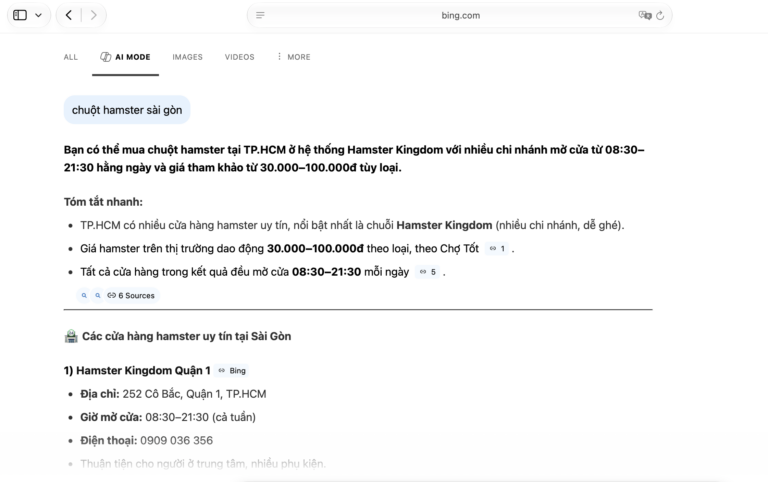The width and height of the screenshot is (768, 482).
Task: Open Bing citation beside Hamster Kingdom Quận 1
Action: pyautogui.click(x=232, y=371)
